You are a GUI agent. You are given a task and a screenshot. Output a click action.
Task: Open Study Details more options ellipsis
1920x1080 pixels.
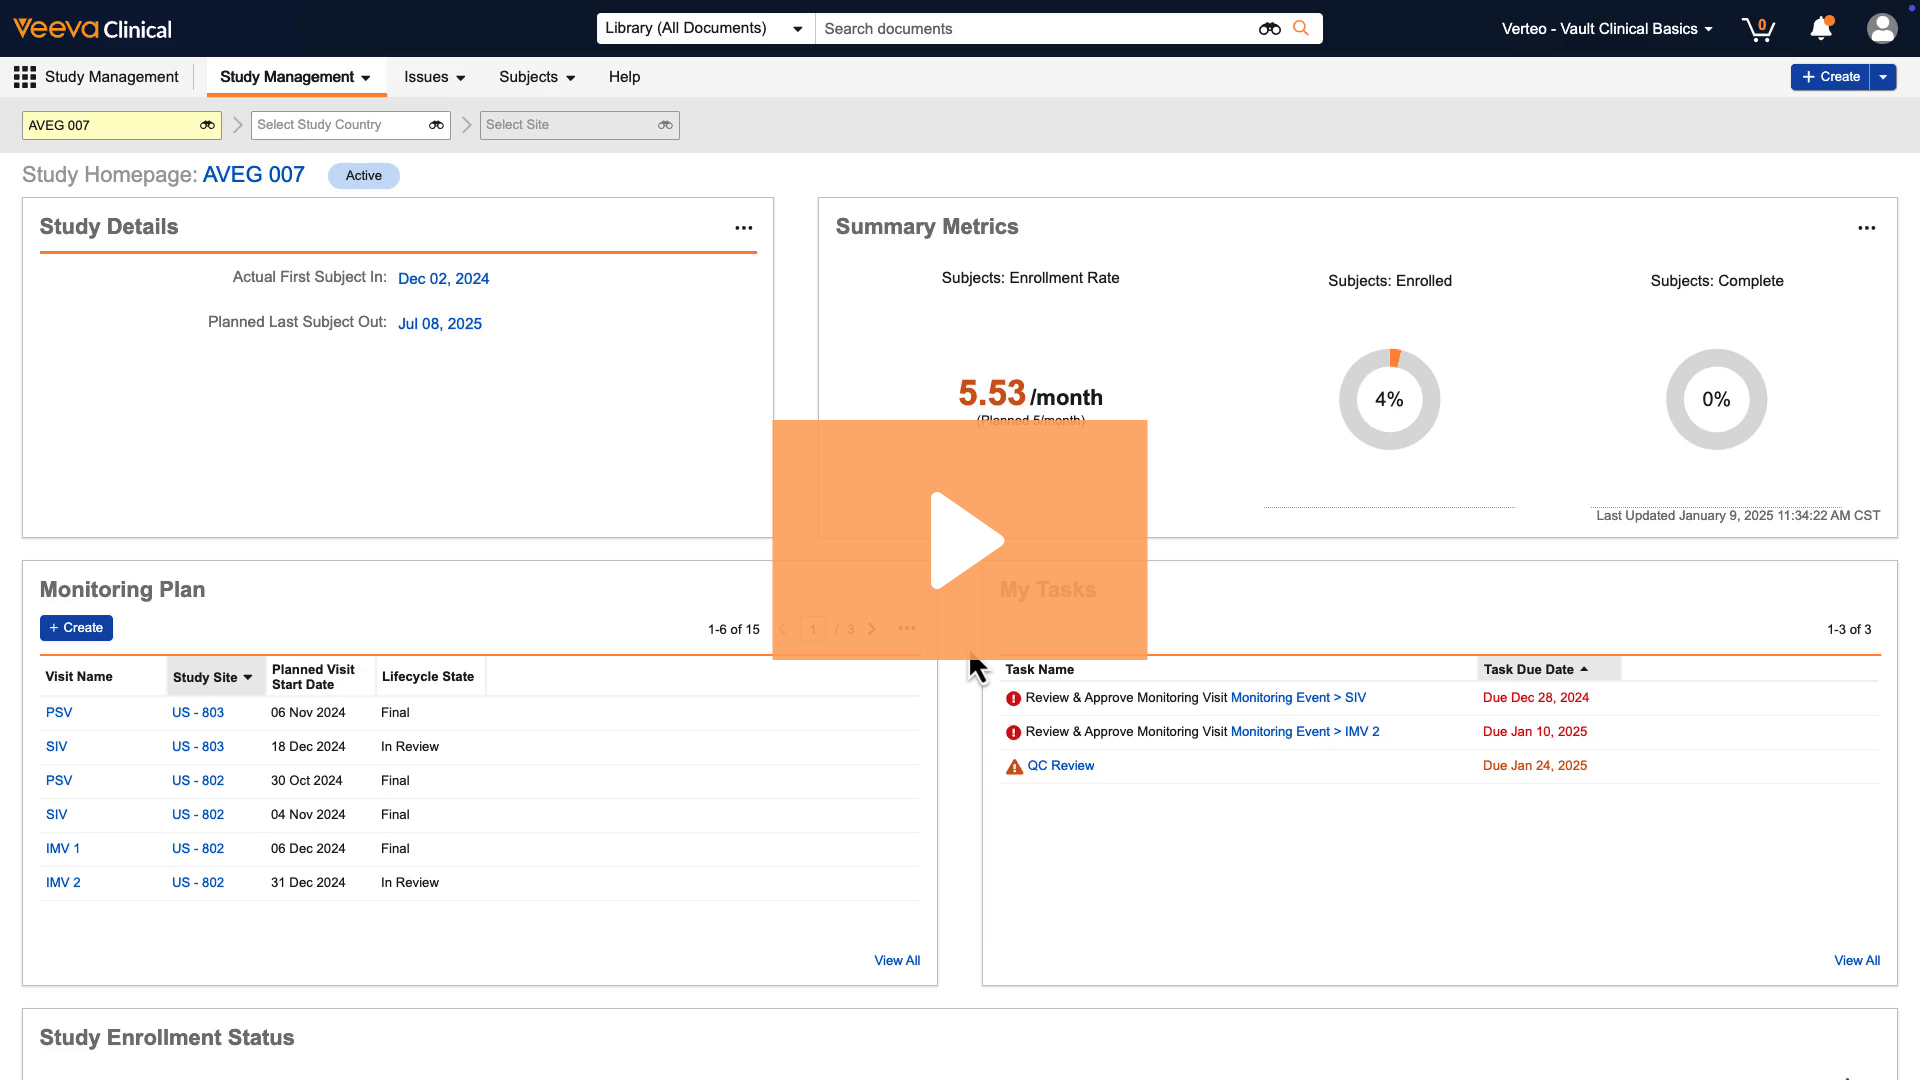743,228
